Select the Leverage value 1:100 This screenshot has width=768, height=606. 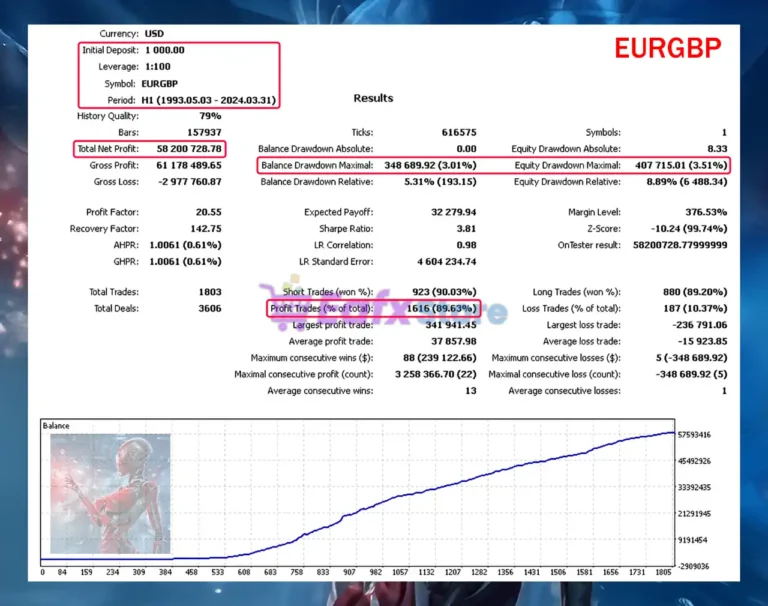click(158, 67)
